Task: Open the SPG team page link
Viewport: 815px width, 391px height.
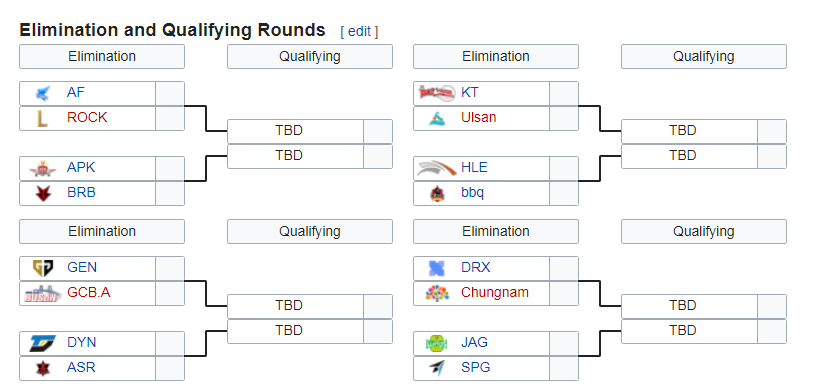Action: (x=475, y=368)
